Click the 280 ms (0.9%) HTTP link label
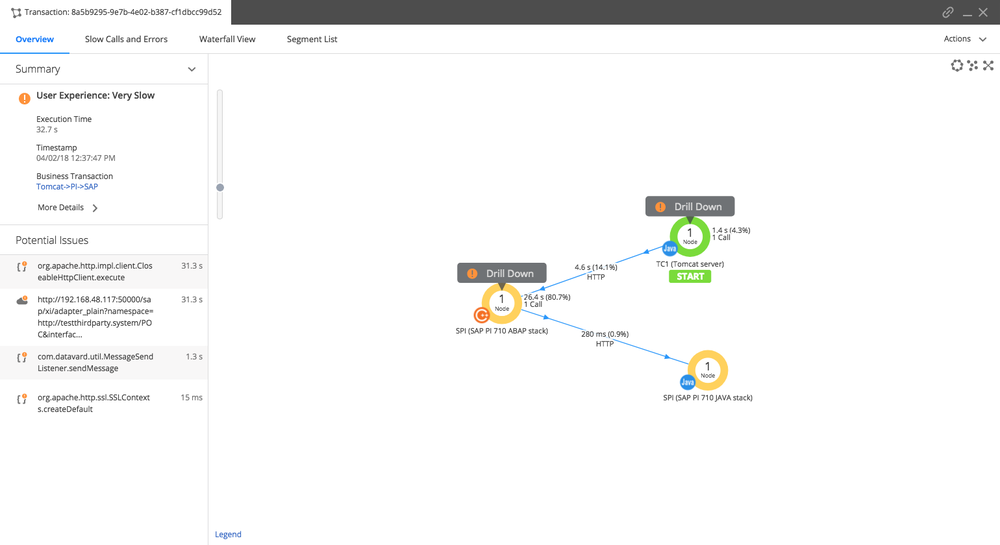 tap(605, 338)
